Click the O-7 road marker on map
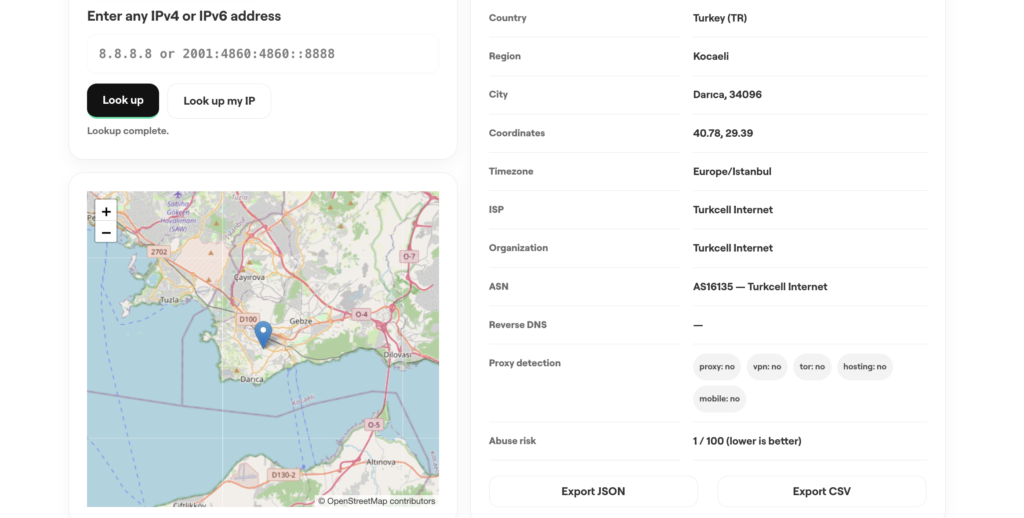This screenshot has width=1024, height=518. coord(409,256)
